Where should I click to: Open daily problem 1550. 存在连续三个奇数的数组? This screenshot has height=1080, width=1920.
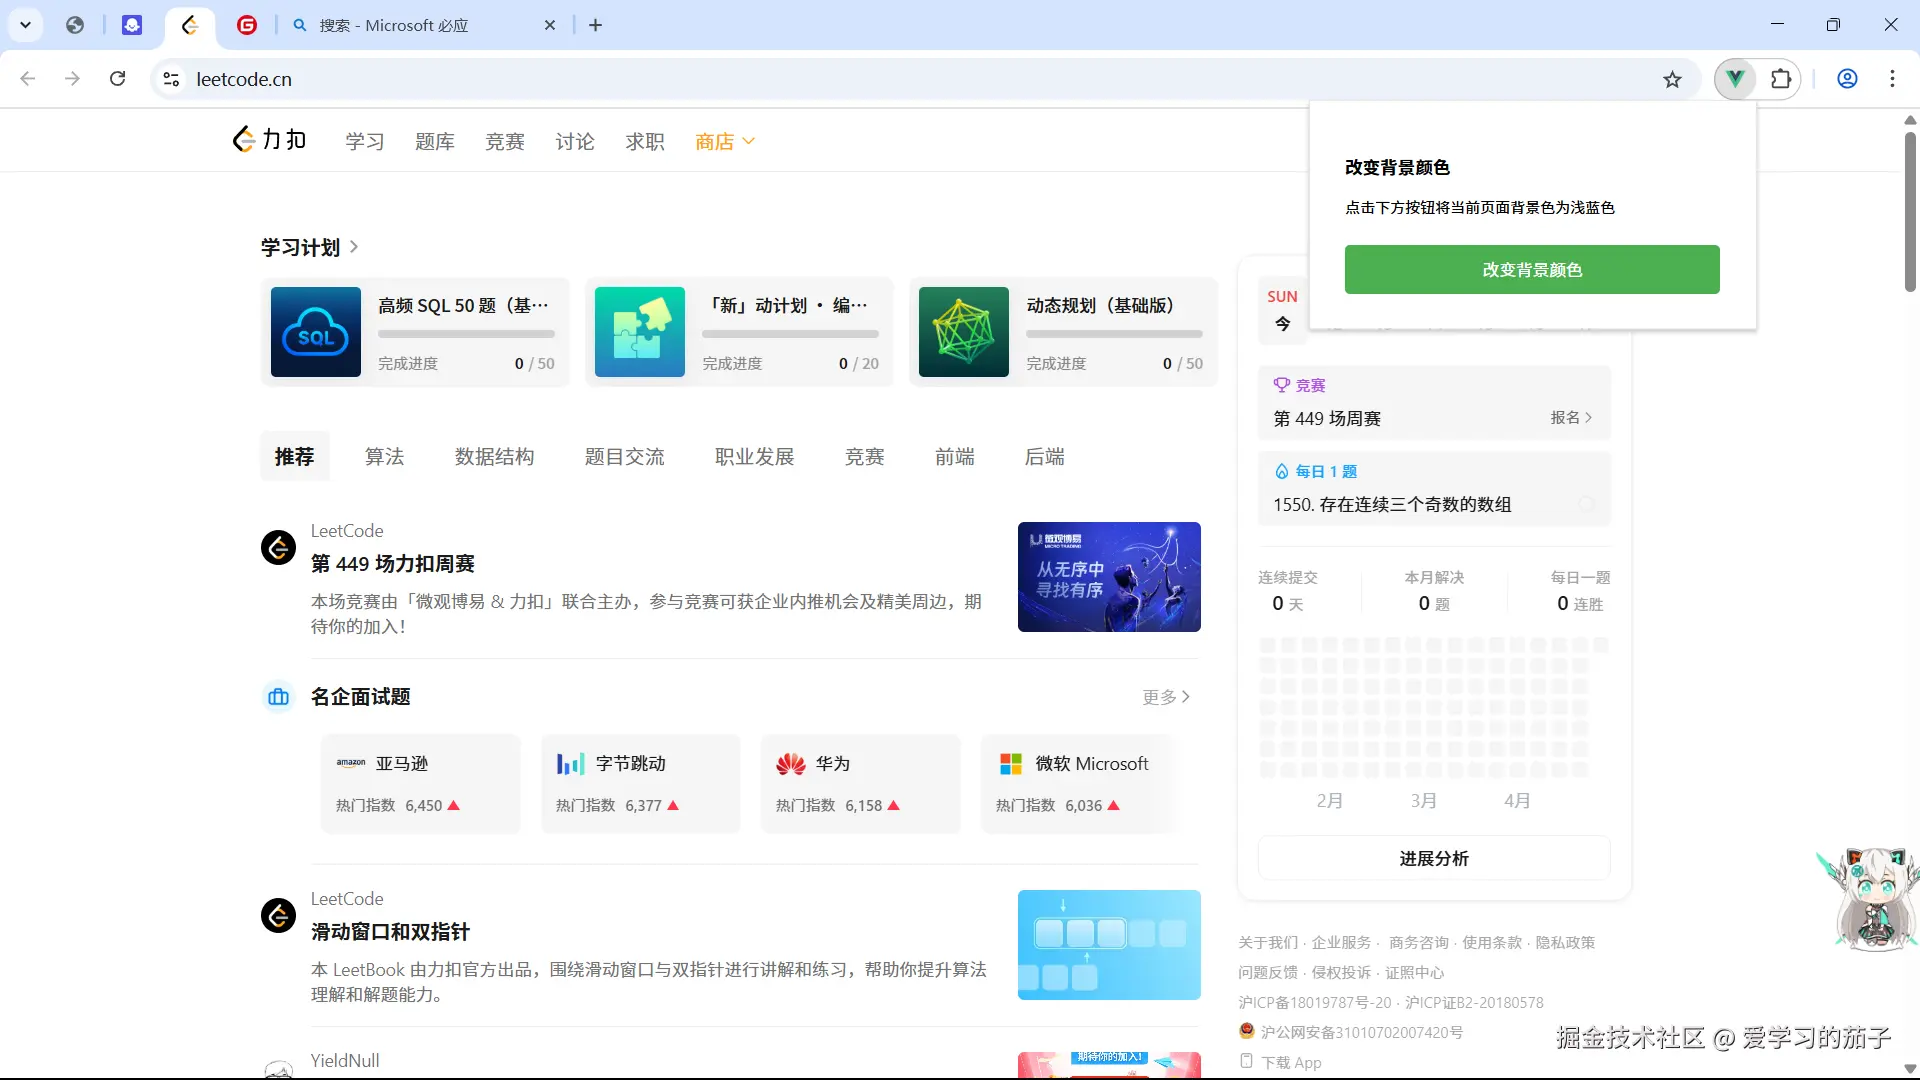pyautogui.click(x=1392, y=505)
